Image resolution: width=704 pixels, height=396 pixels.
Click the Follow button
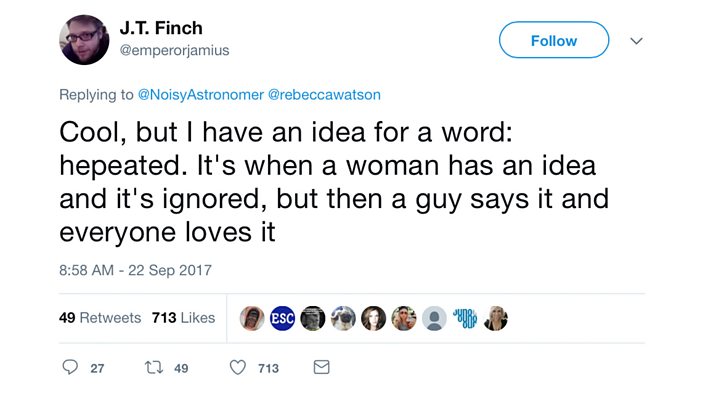(554, 40)
